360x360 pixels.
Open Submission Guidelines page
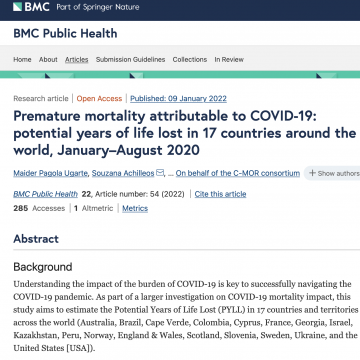click(130, 59)
